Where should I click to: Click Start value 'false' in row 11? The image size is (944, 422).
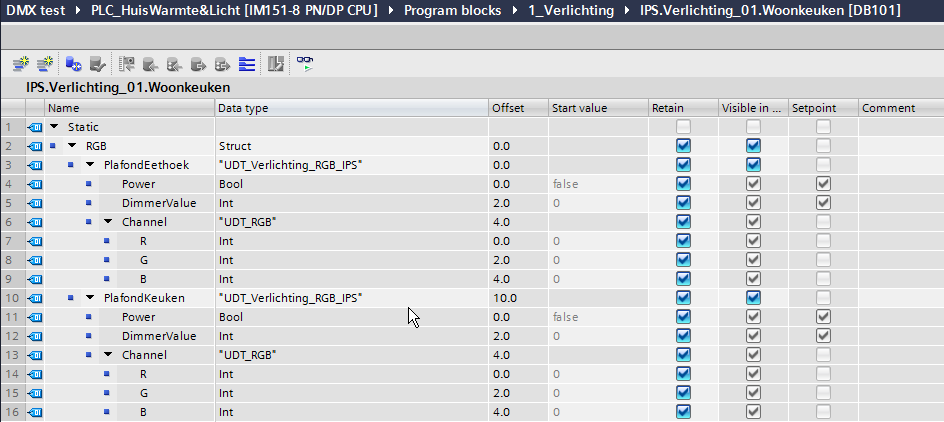565,317
